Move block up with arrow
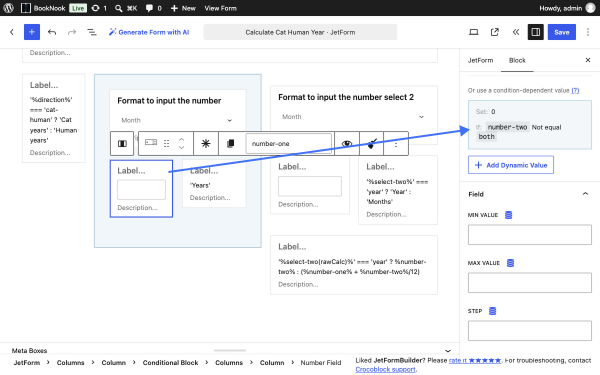The height and width of the screenshot is (375, 600). click(x=181, y=139)
